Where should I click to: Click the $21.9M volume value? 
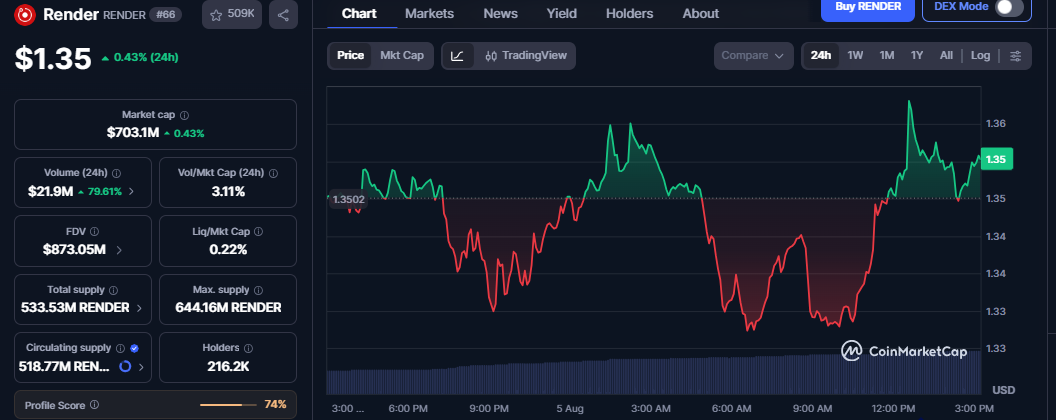pos(51,192)
